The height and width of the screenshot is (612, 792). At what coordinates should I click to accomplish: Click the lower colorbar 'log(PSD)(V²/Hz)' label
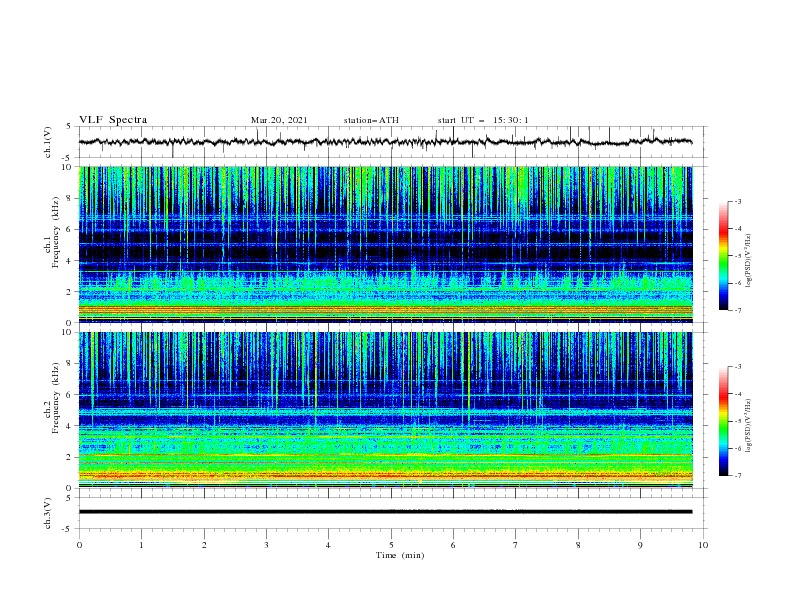point(749,425)
